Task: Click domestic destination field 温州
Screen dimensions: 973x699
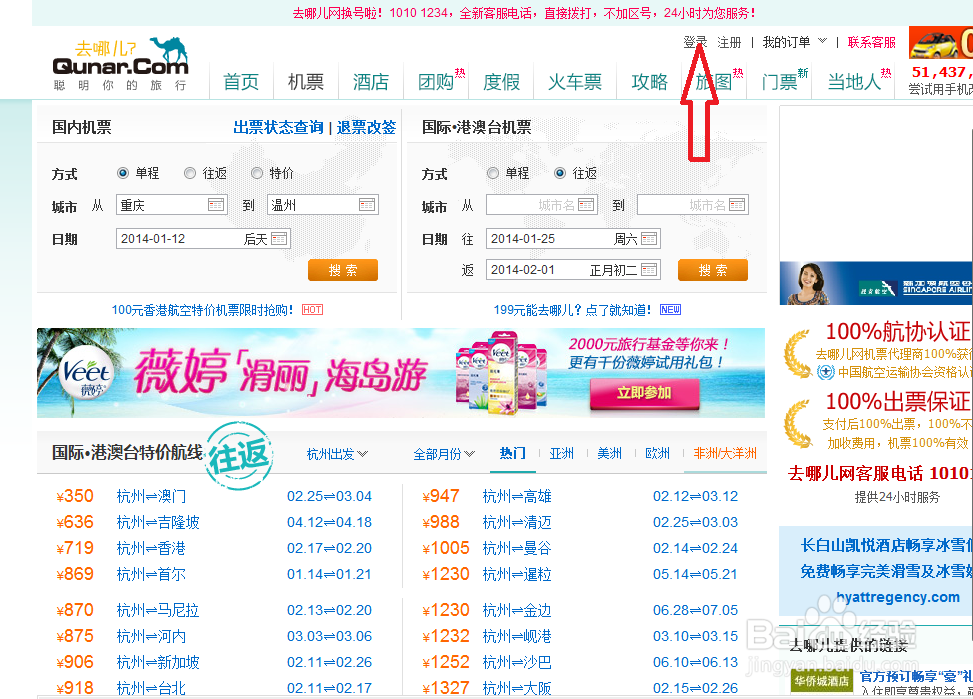Action: pos(323,205)
